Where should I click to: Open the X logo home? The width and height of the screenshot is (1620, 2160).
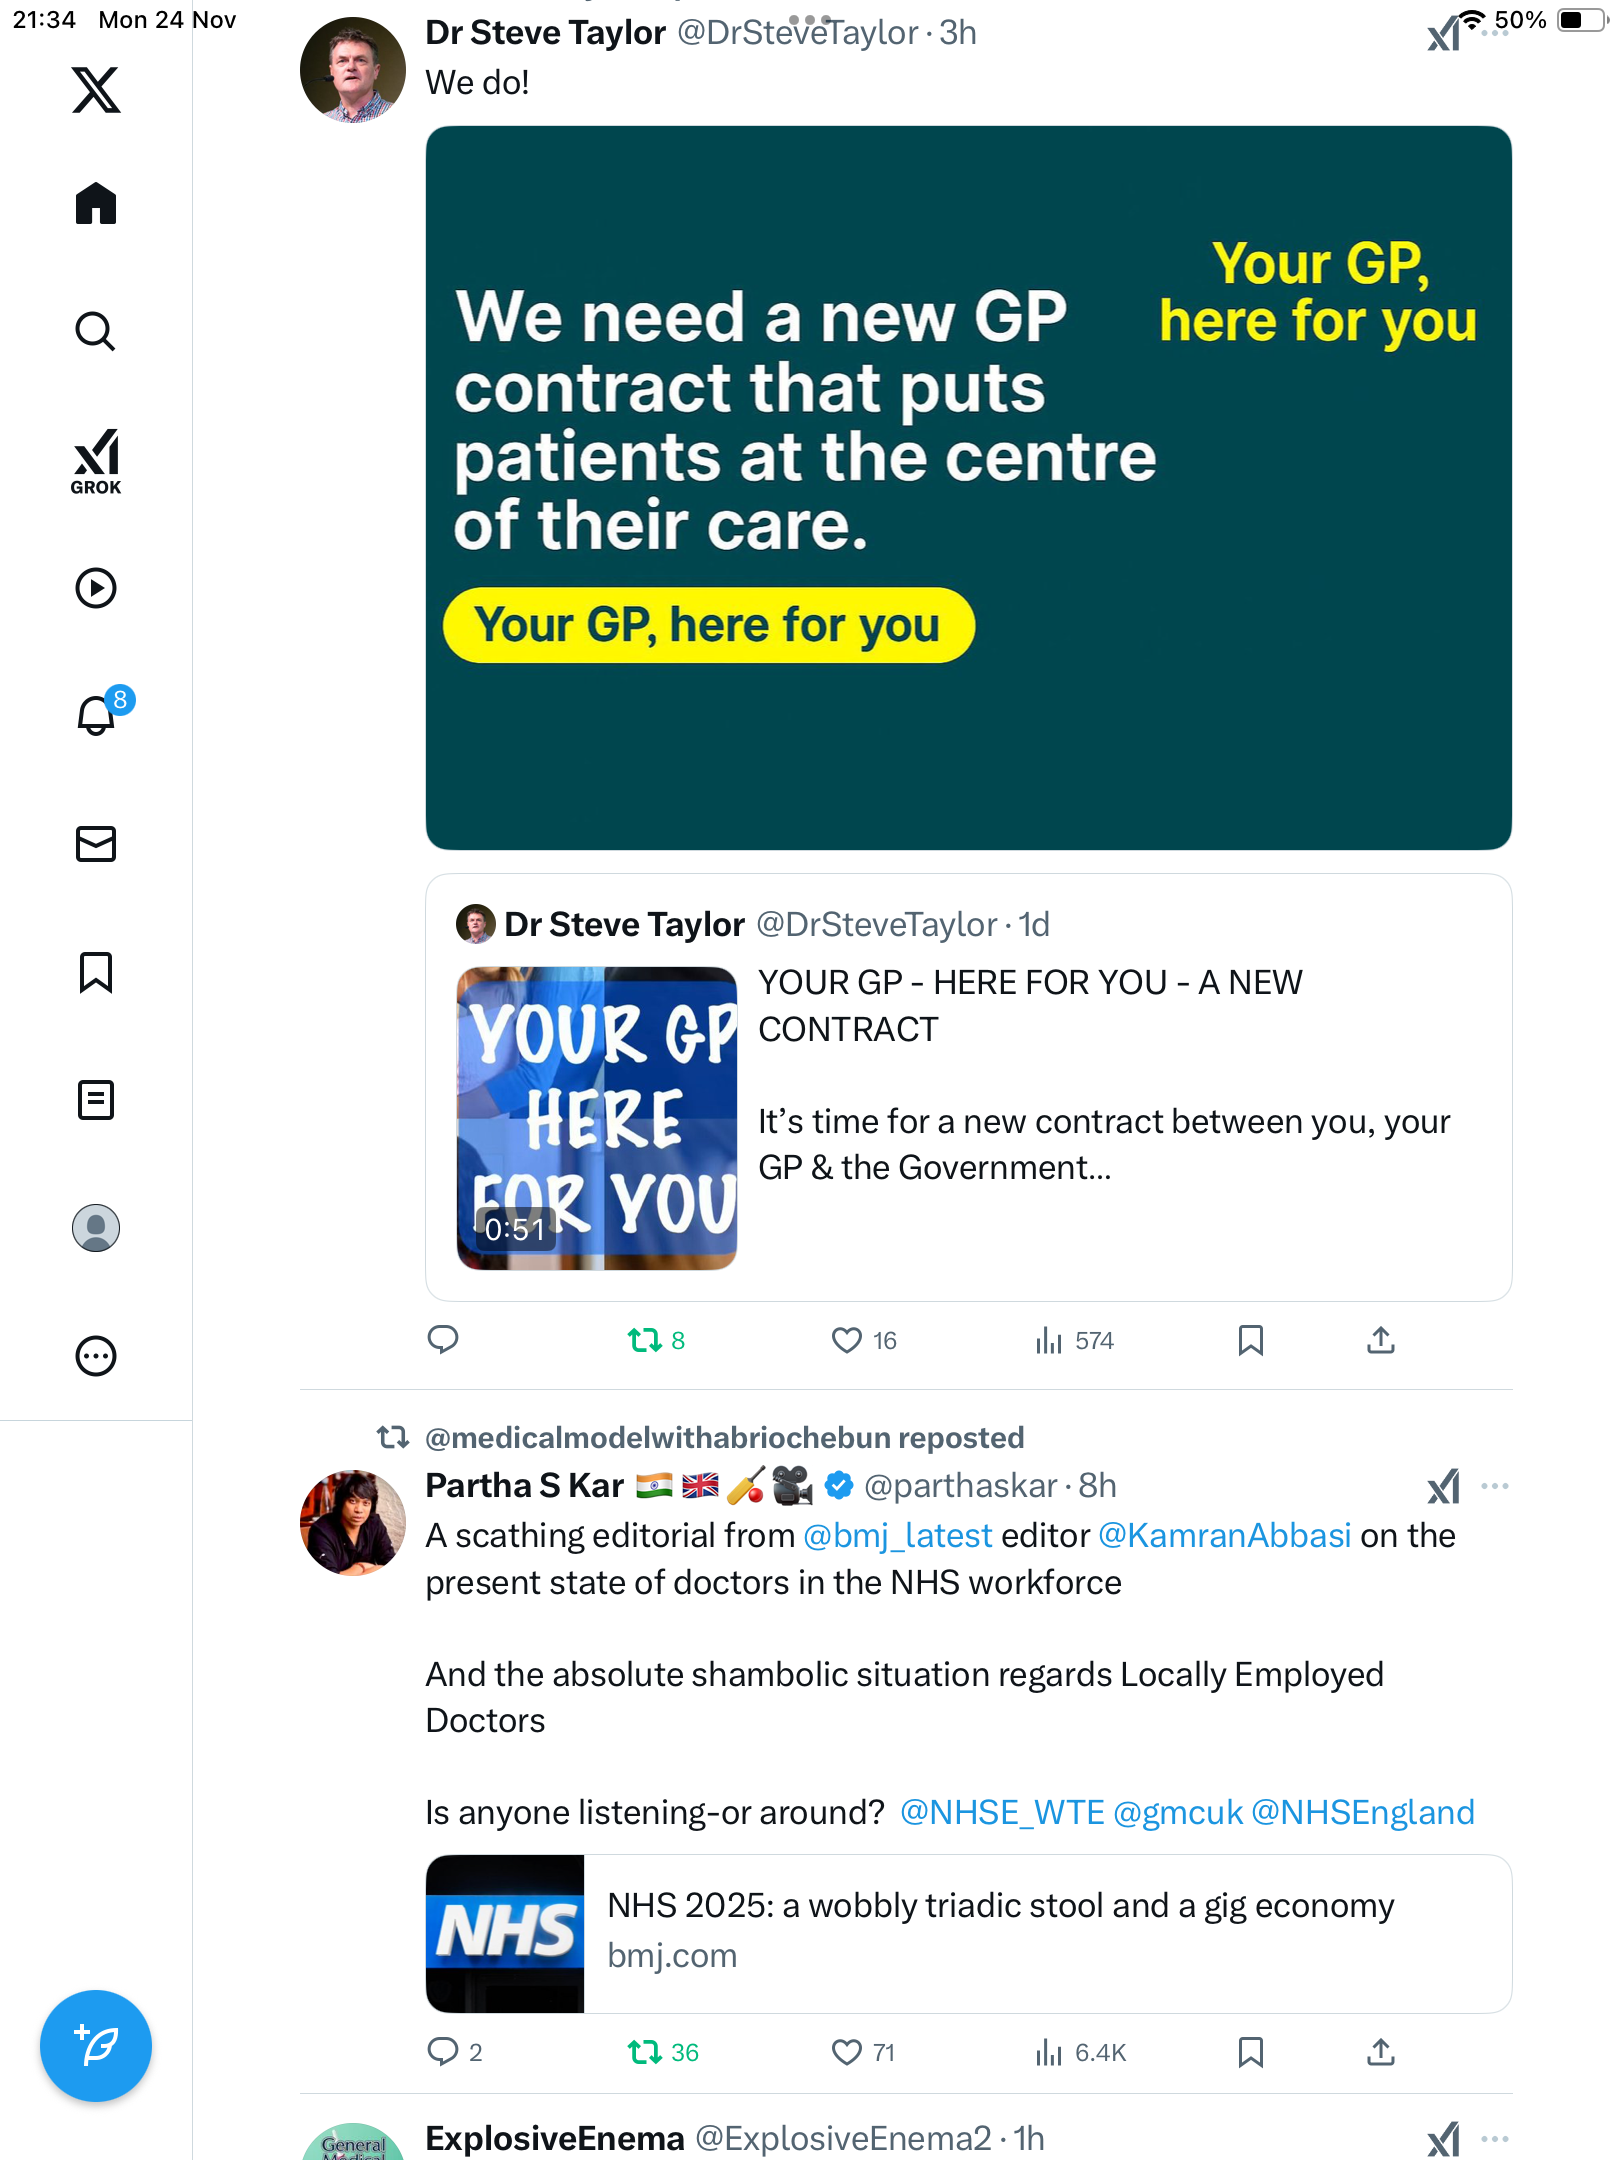point(96,90)
